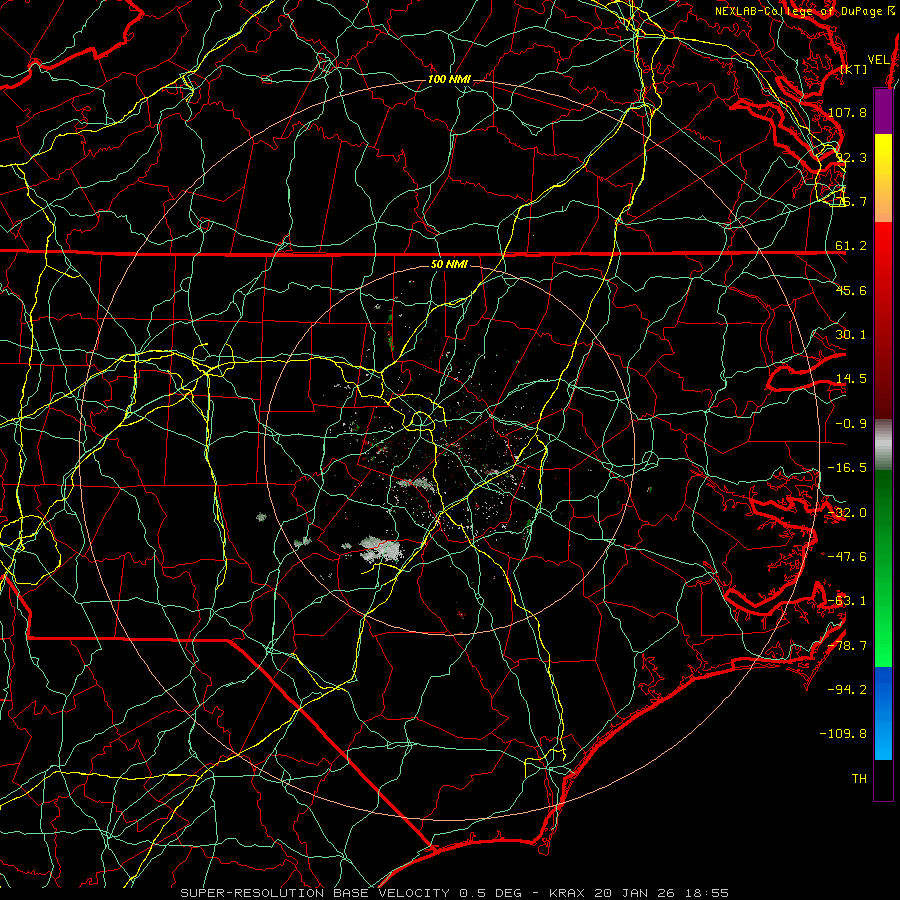Click the -63.1 scale value
Image resolution: width=900 pixels, height=900 pixels.
847,601
